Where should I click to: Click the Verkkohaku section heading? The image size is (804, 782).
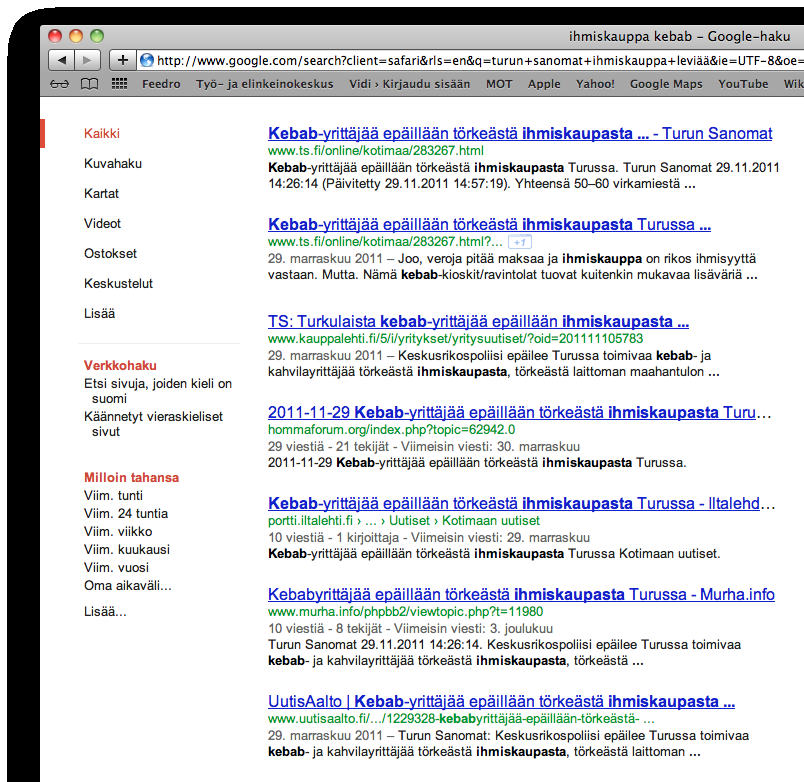pos(120,366)
